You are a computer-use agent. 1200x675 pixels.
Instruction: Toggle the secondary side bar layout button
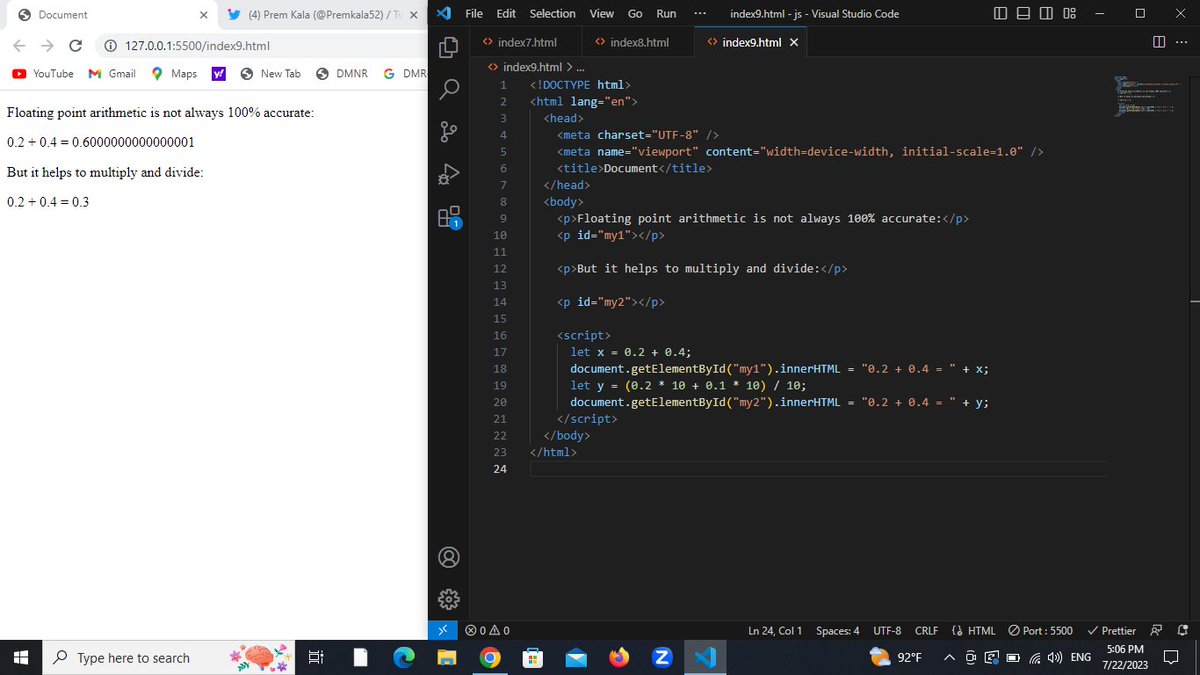tap(1047, 14)
